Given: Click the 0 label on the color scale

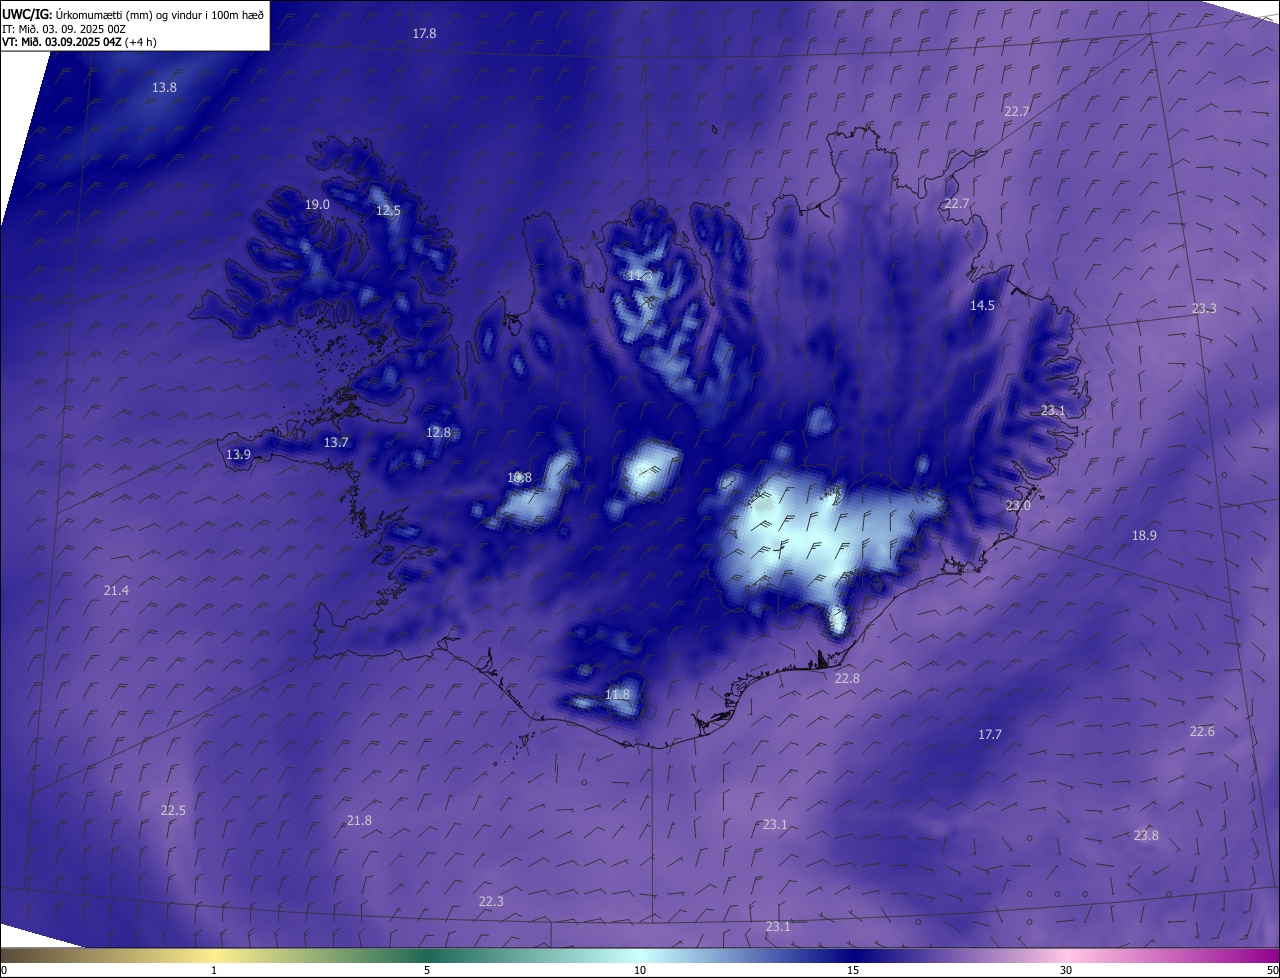Looking at the screenshot, I should click(x=4, y=970).
